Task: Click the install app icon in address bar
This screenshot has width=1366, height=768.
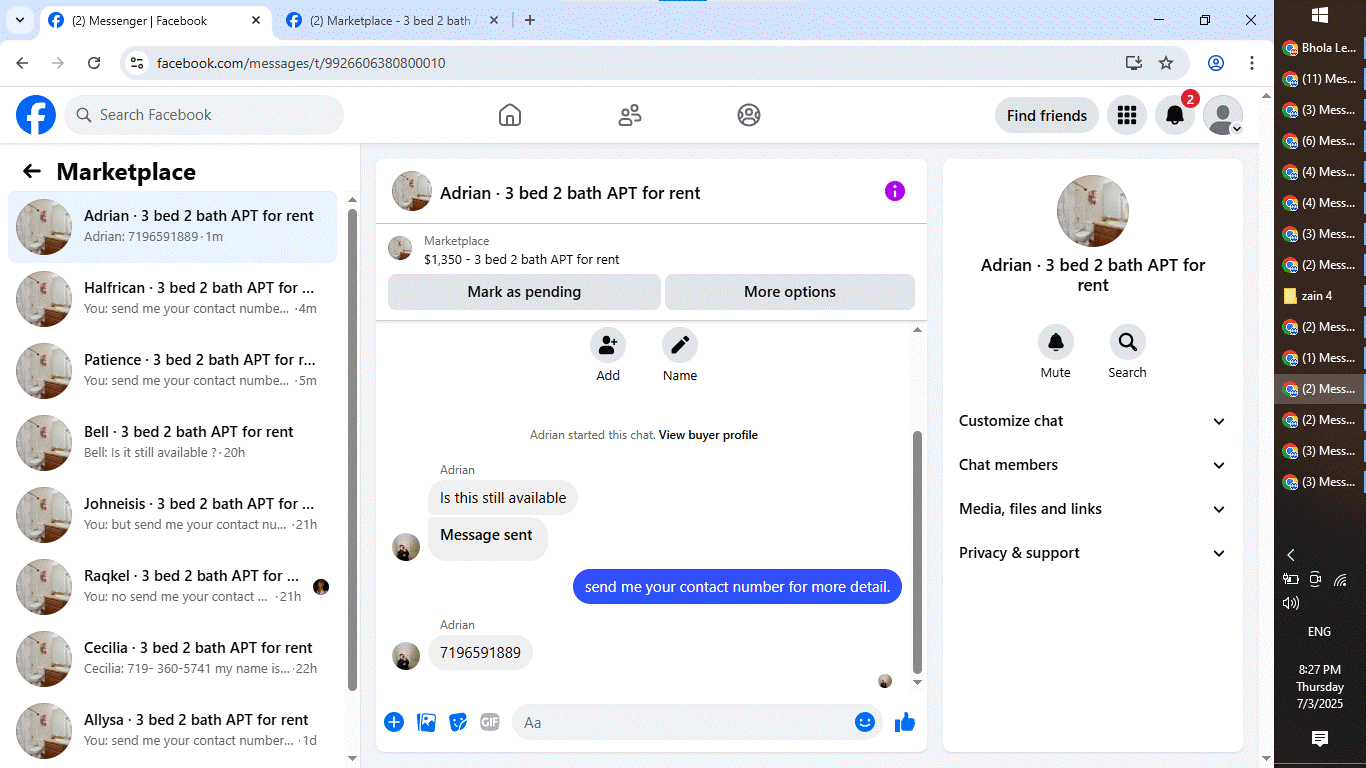Action: pos(1134,63)
